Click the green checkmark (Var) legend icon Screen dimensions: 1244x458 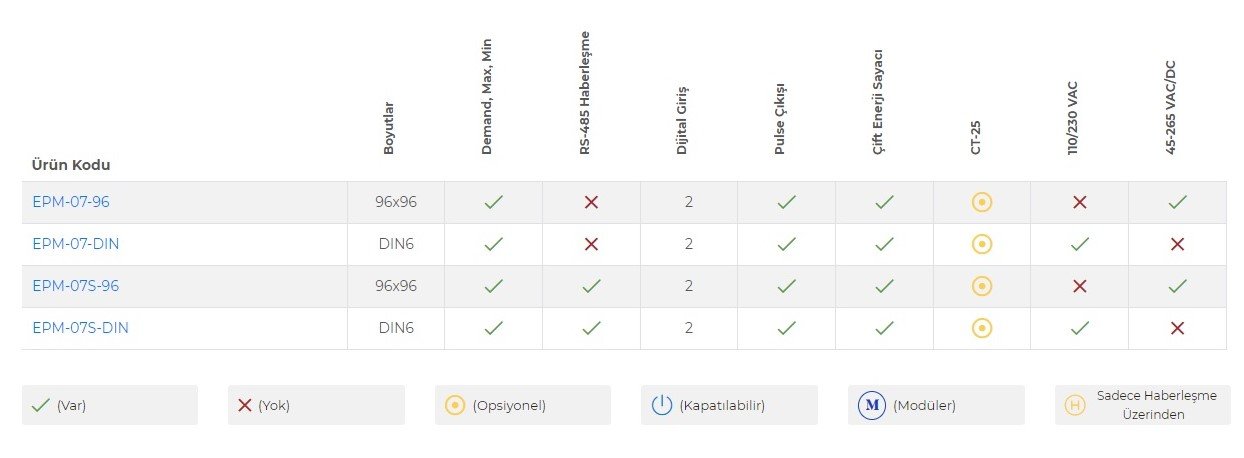[x=41, y=405]
